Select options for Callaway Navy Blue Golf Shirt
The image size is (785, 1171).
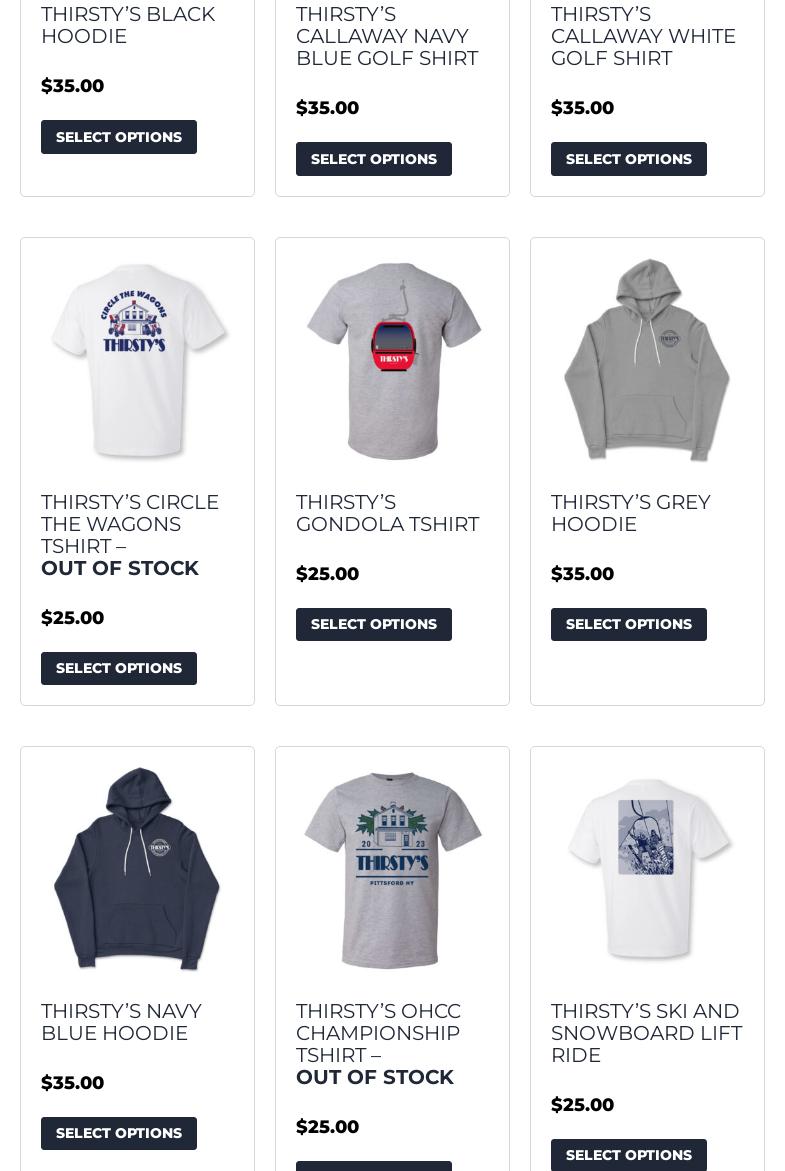click(x=373, y=159)
